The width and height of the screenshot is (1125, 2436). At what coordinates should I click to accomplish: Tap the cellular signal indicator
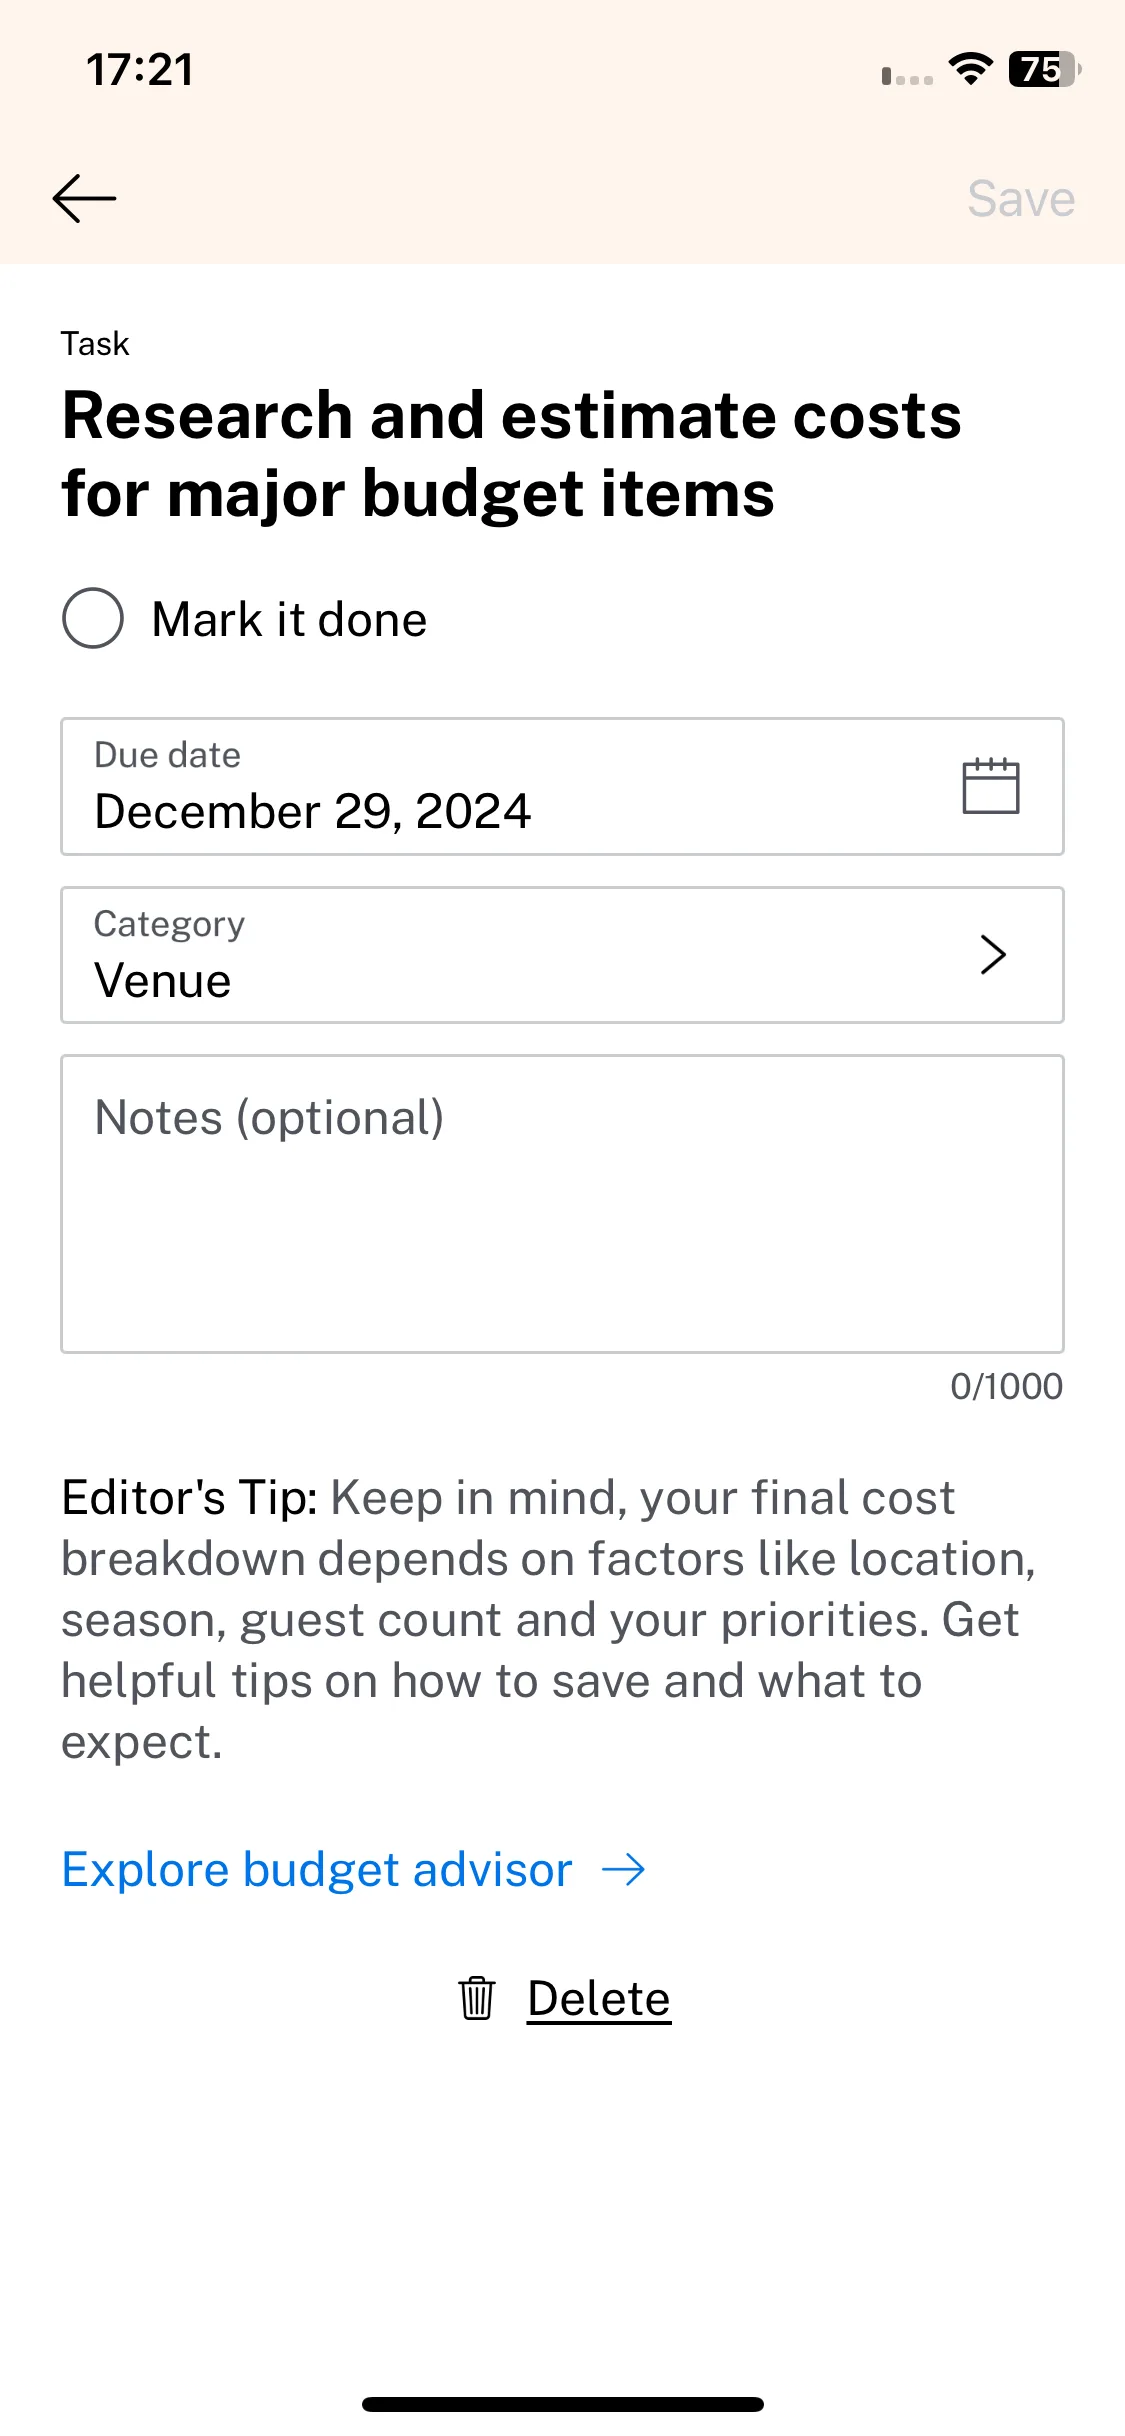click(x=907, y=76)
